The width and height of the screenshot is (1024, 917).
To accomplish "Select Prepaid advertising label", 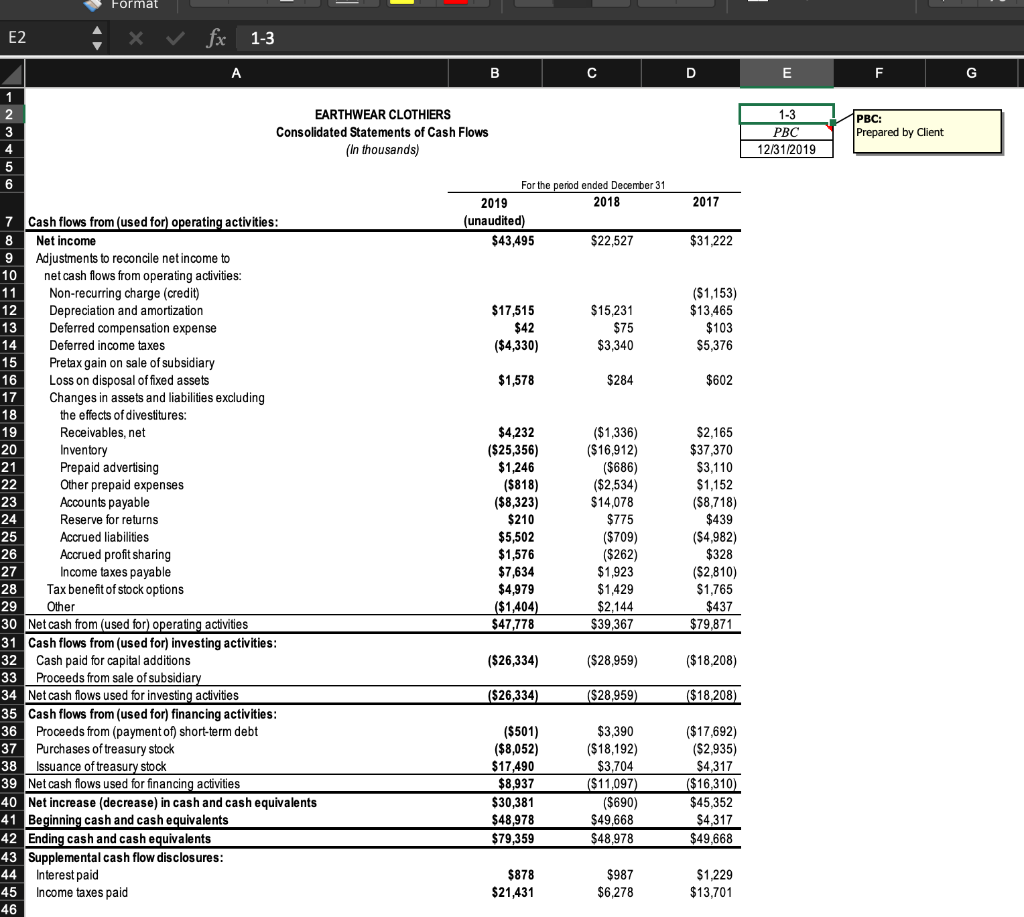I will [x=109, y=468].
